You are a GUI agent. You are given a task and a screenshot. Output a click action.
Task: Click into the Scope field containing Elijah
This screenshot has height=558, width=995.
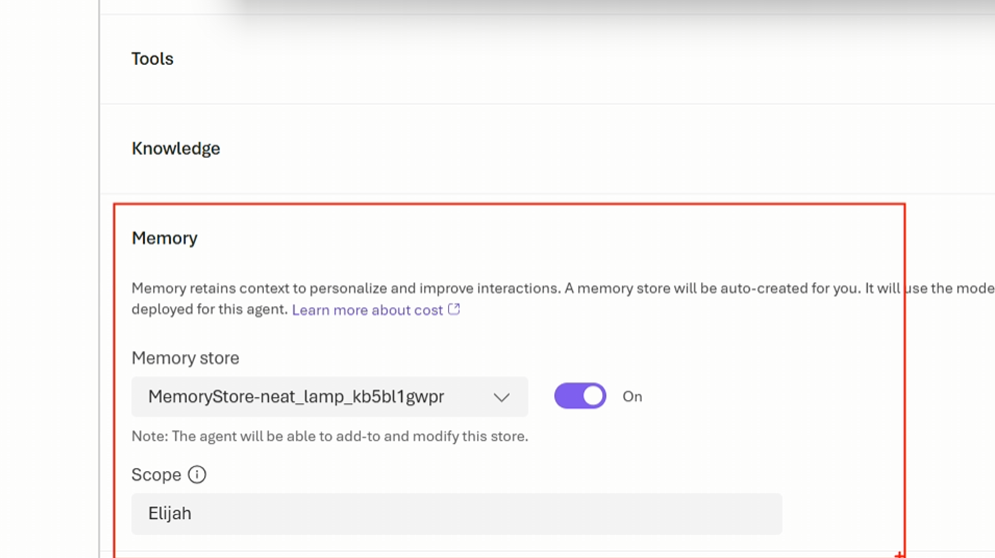456,514
